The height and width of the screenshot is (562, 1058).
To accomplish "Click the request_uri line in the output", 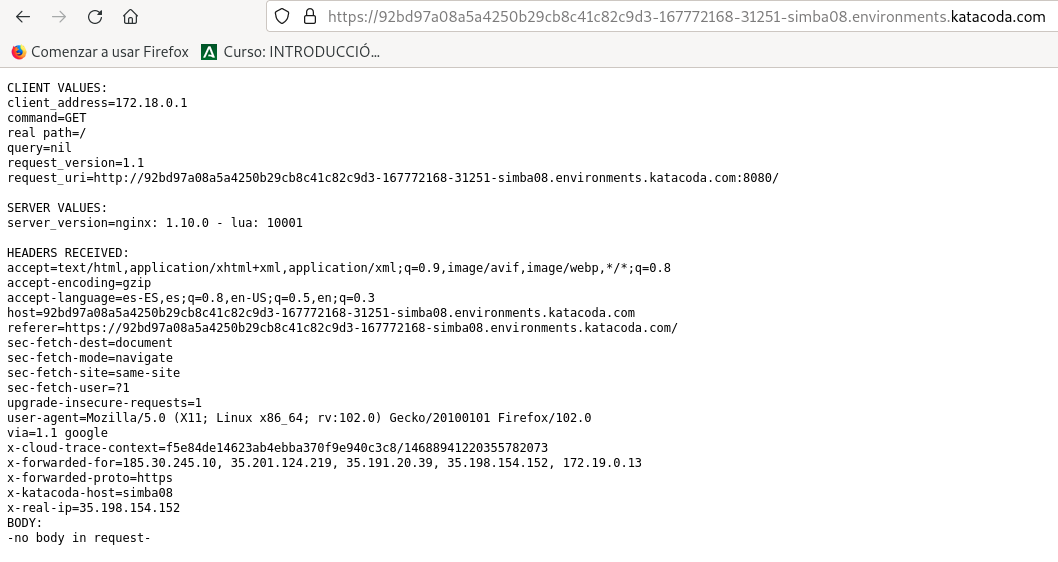I will click(x=392, y=178).
